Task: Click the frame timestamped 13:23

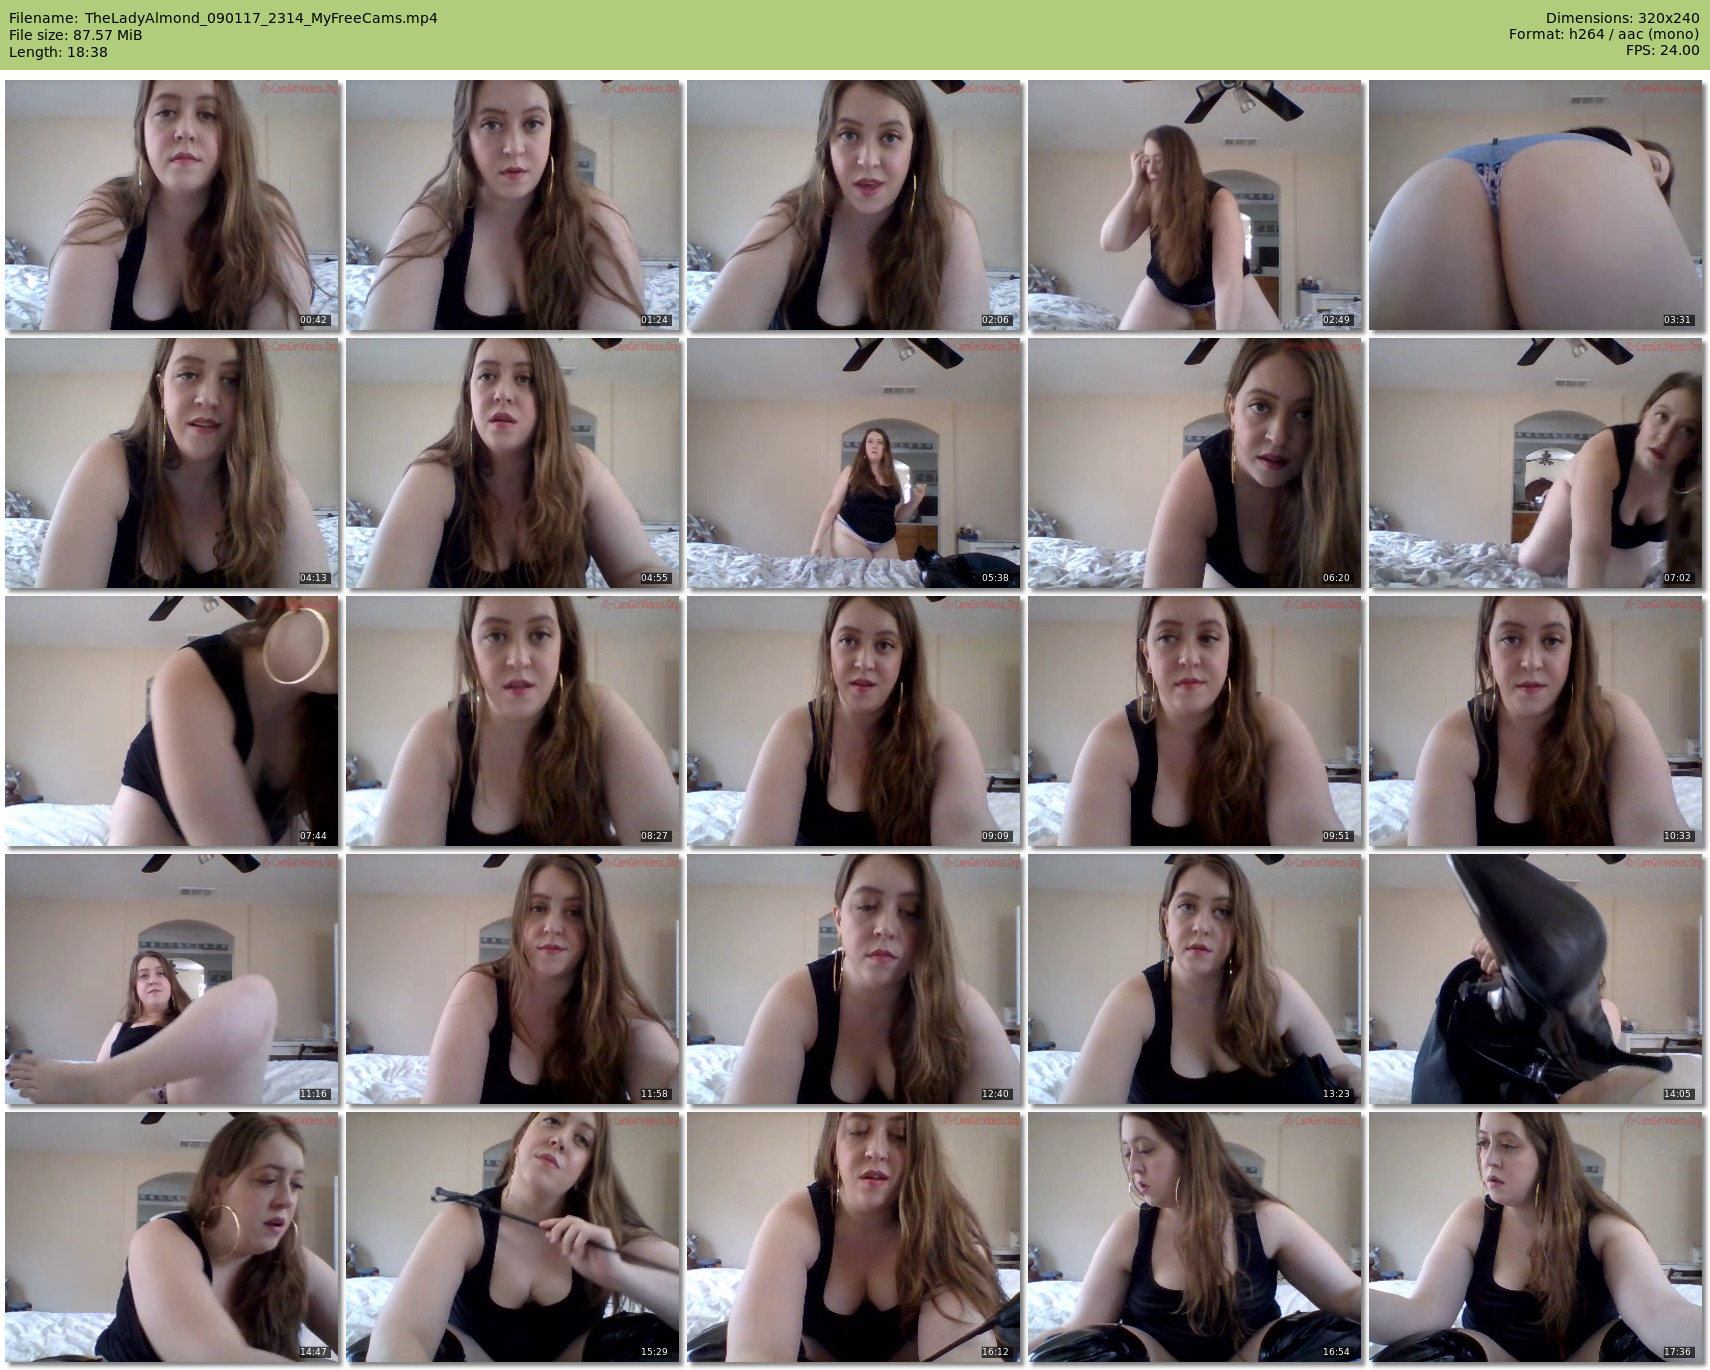Action: tap(1195, 979)
